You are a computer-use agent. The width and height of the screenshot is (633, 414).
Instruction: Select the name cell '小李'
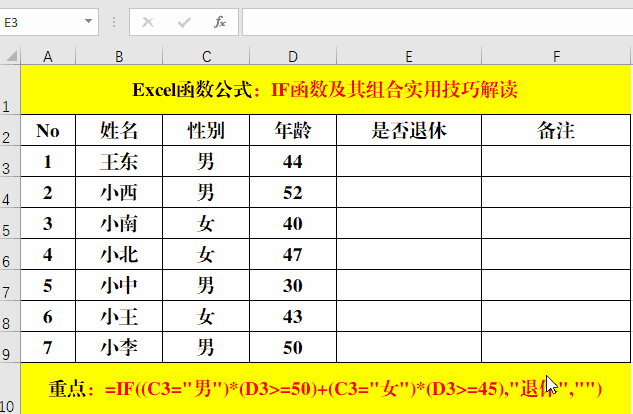pyautogui.click(x=119, y=347)
